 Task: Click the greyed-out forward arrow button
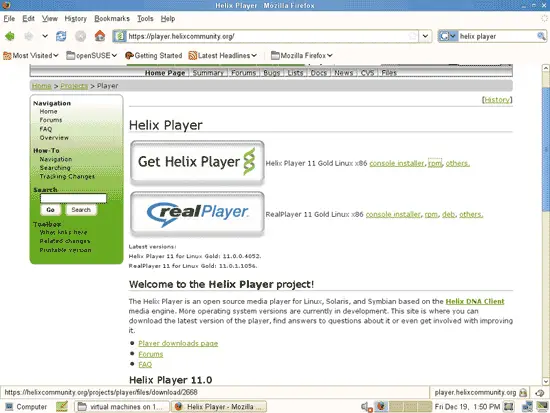click(x=29, y=36)
